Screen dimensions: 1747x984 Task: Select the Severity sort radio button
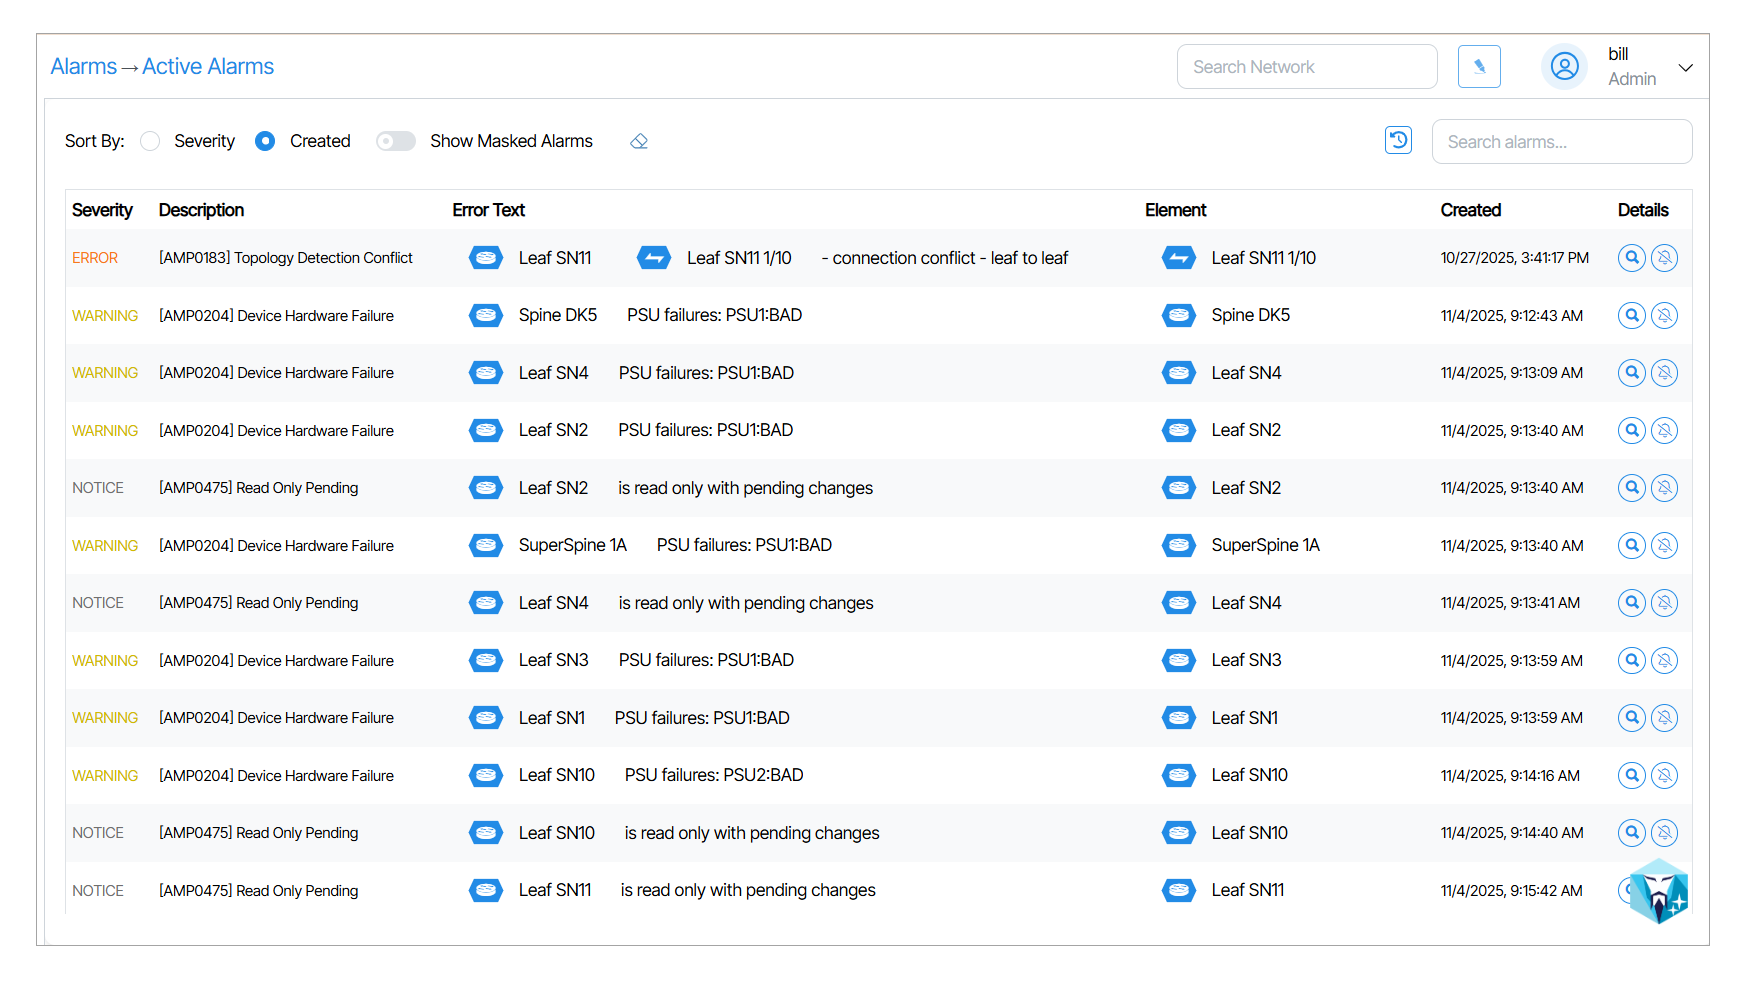(151, 142)
